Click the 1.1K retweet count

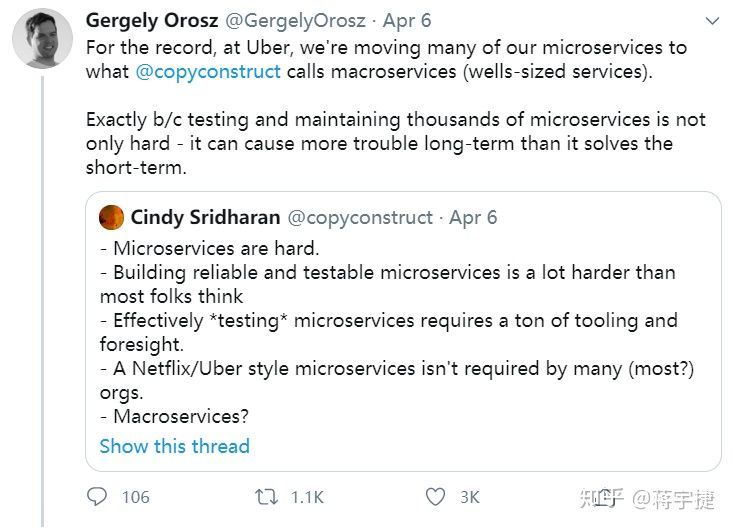click(307, 497)
